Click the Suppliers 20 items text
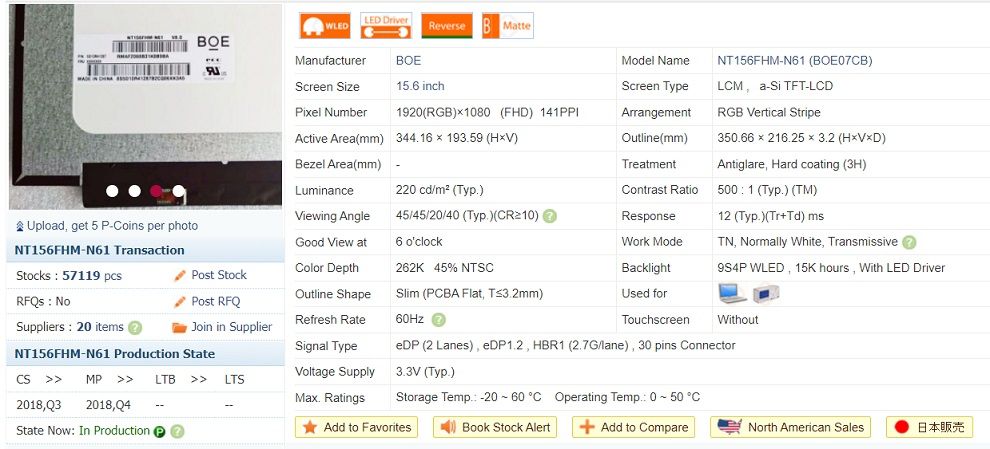The width and height of the screenshot is (990, 449). click(69, 327)
